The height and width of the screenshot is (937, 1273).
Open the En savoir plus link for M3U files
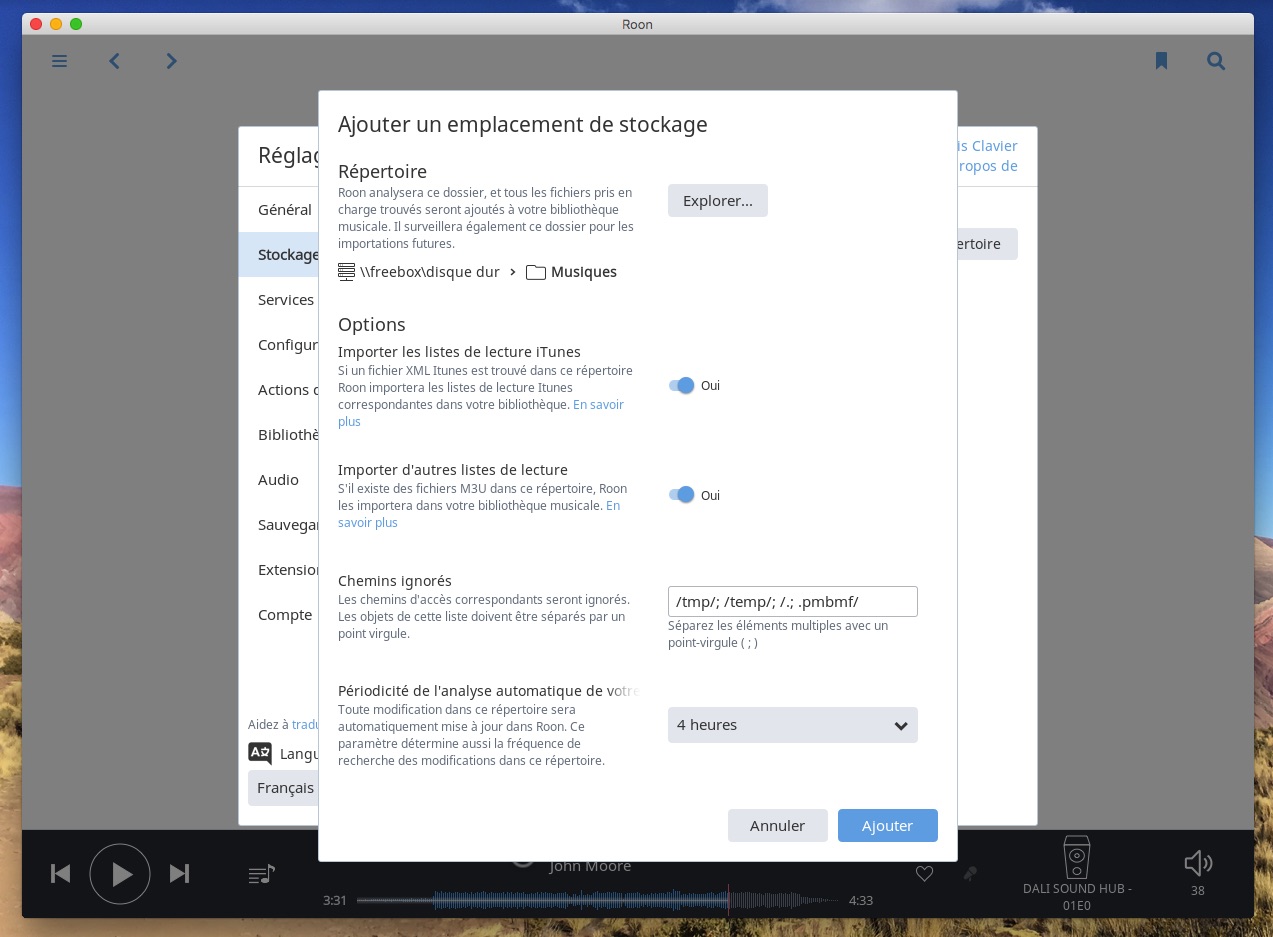[368, 522]
